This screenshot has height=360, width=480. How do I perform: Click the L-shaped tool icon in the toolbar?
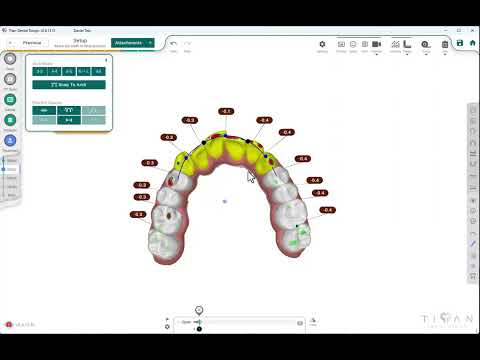coord(407,44)
